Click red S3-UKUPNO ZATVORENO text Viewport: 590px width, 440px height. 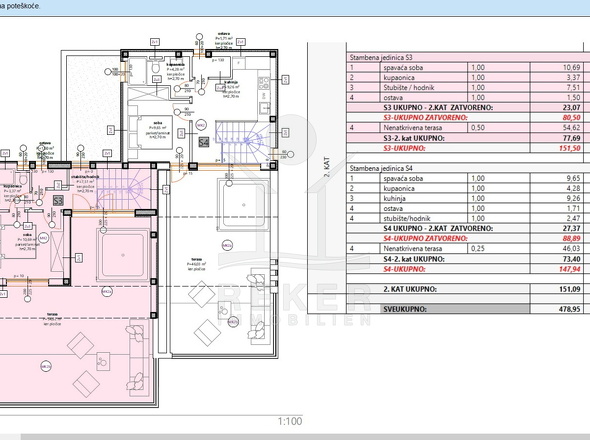pos(426,117)
